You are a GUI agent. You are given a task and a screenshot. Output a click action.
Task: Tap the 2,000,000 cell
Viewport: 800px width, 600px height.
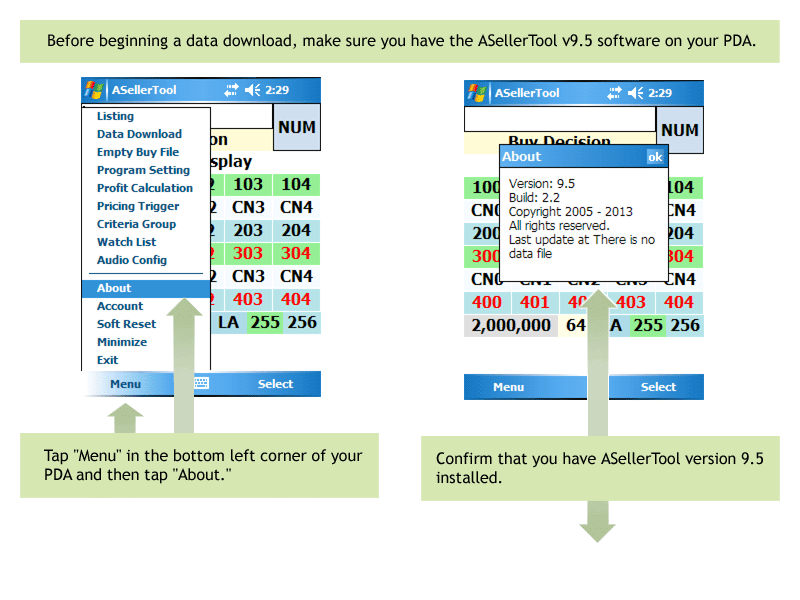511,326
